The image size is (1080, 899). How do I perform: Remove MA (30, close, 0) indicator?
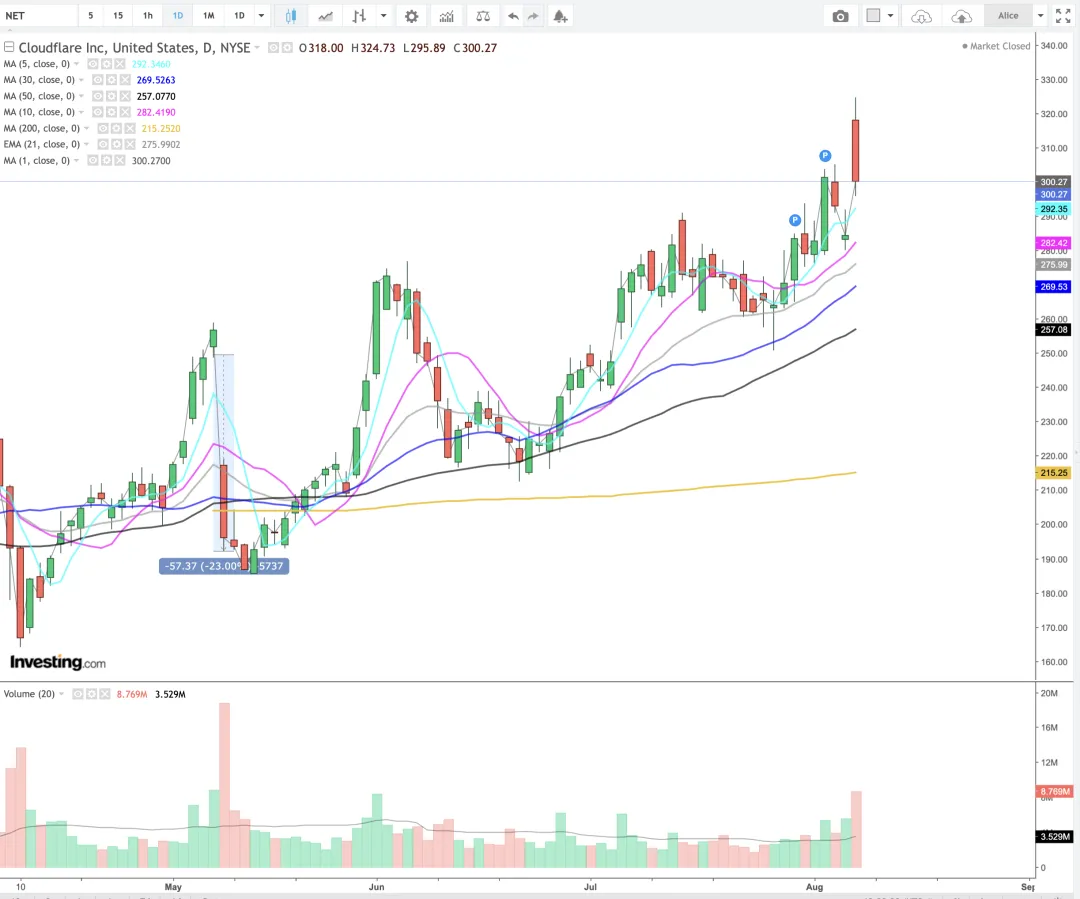pyautogui.click(x=125, y=80)
